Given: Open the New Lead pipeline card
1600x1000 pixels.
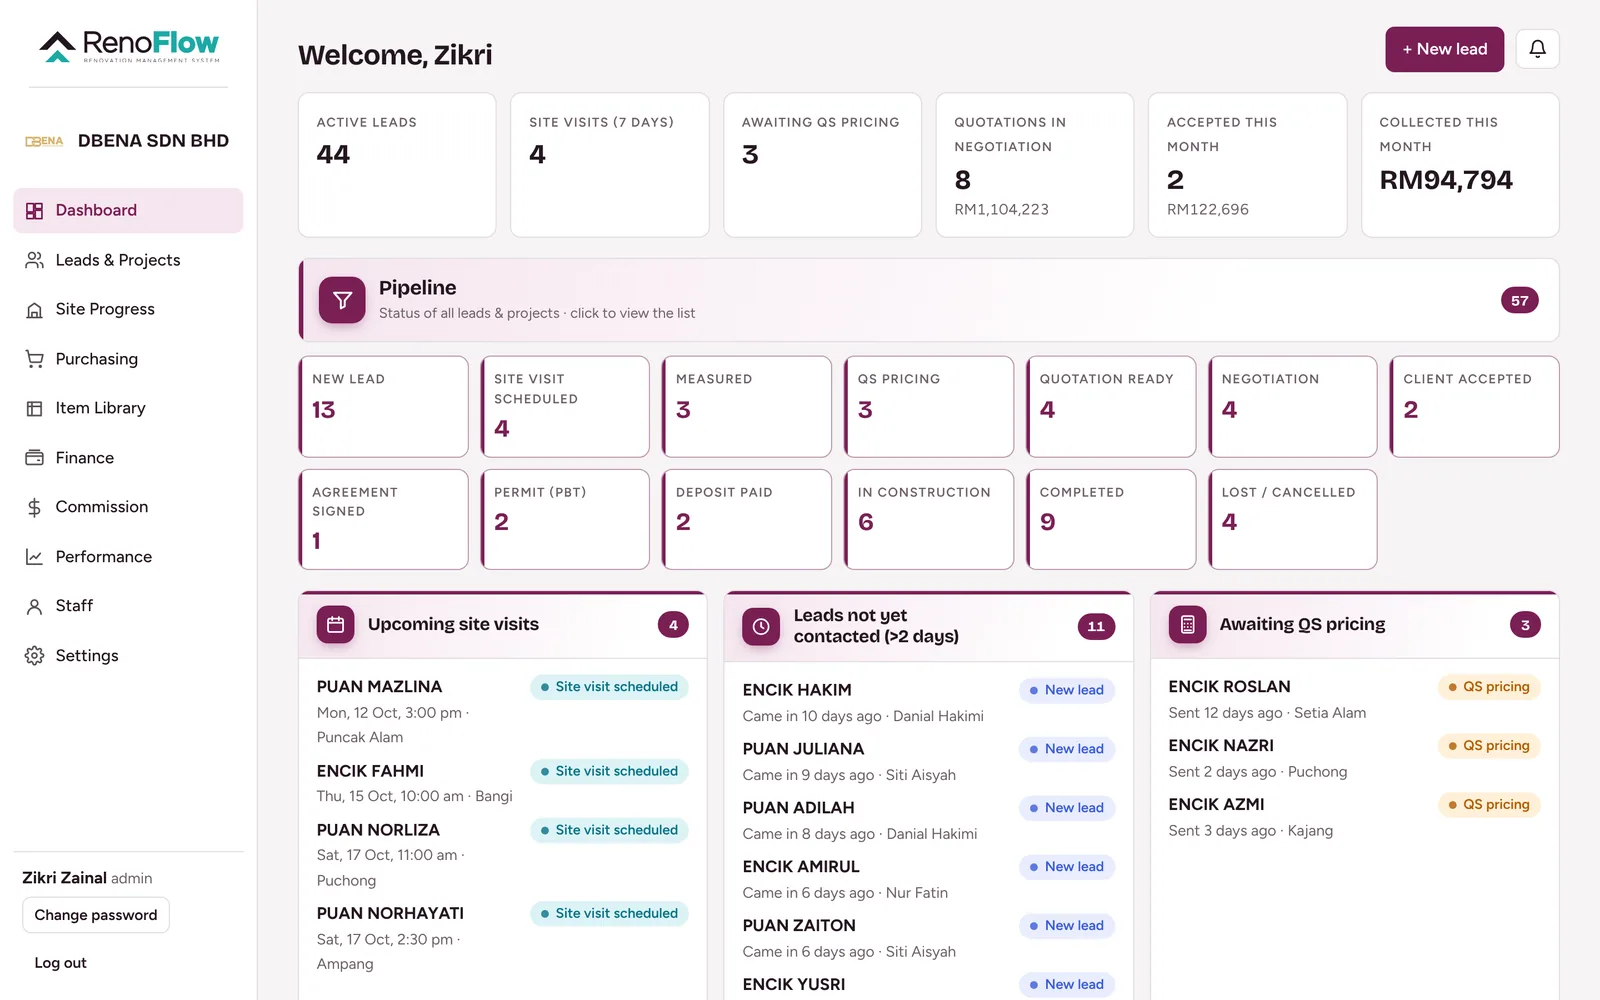Looking at the screenshot, I should pyautogui.click(x=384, y=407).
